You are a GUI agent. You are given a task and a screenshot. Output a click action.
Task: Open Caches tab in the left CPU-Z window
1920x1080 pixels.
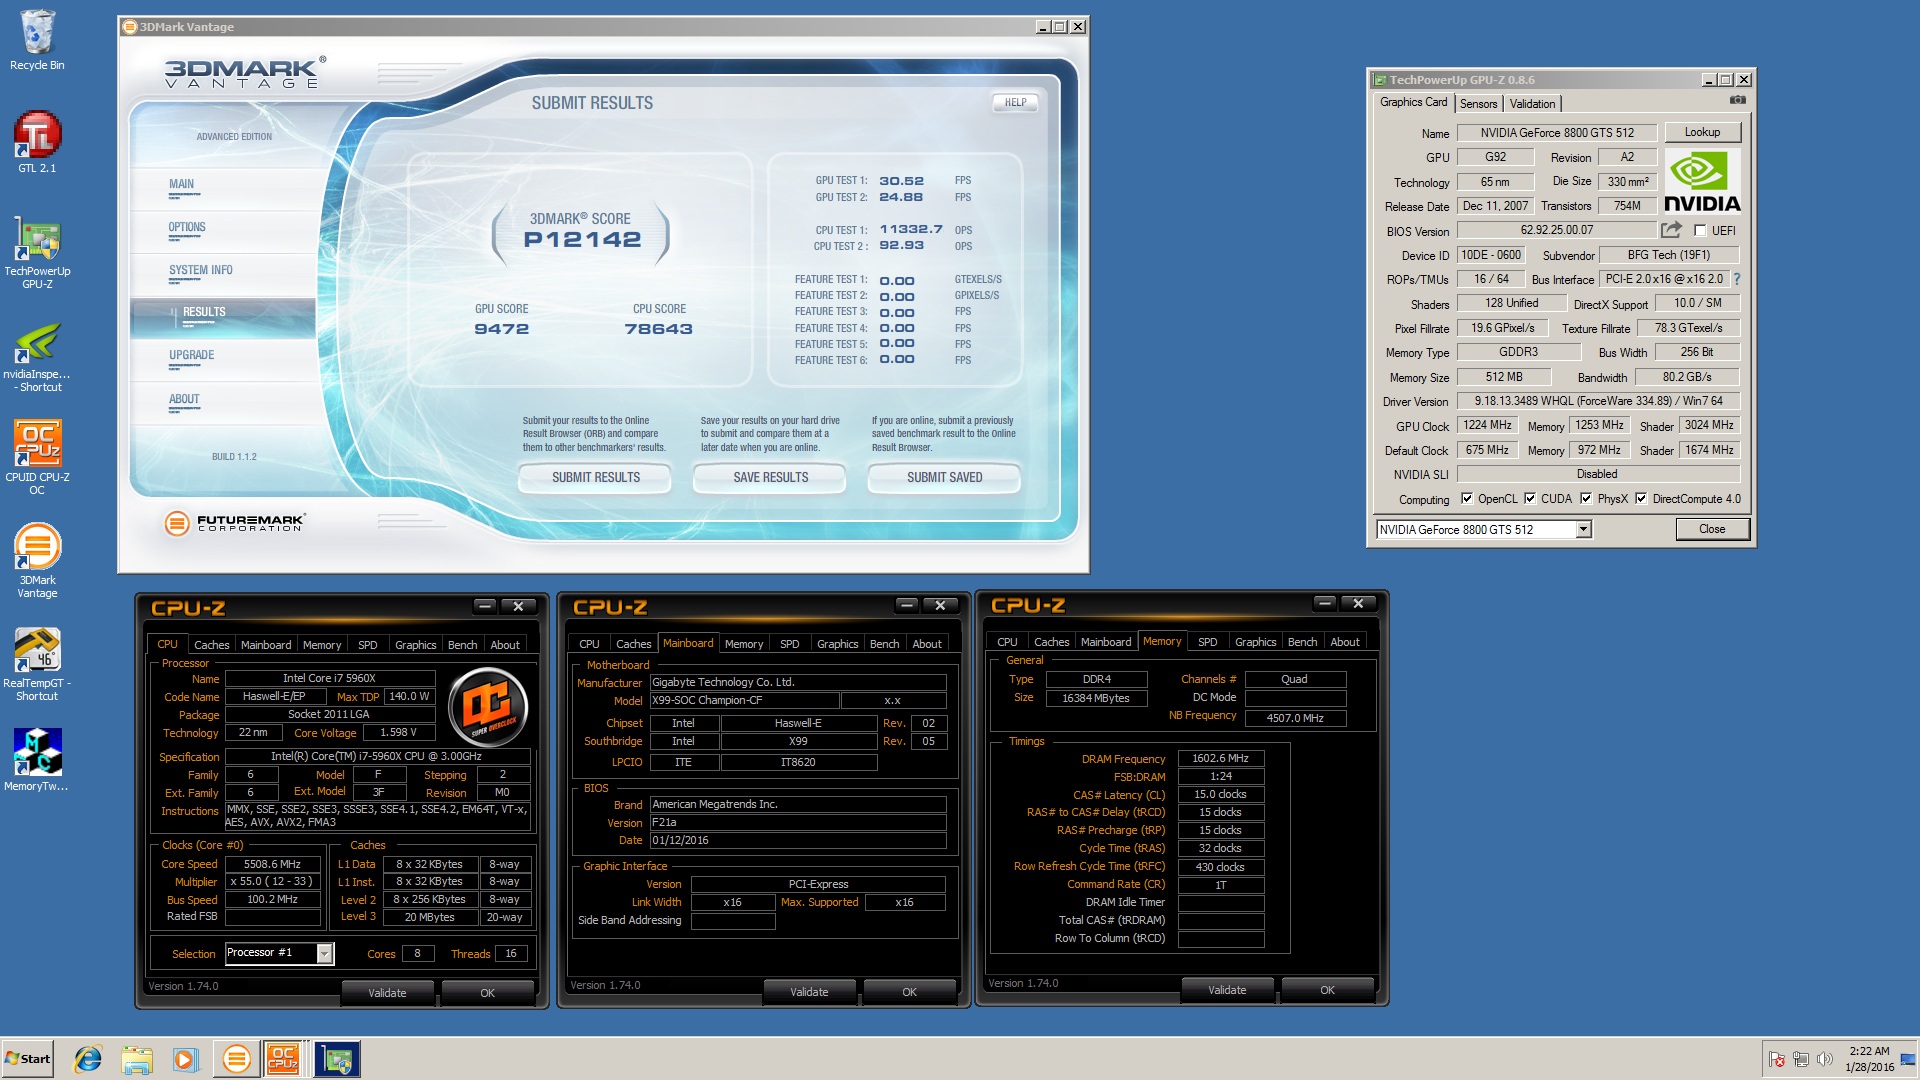pyautogui.click(x=211, y=645)
